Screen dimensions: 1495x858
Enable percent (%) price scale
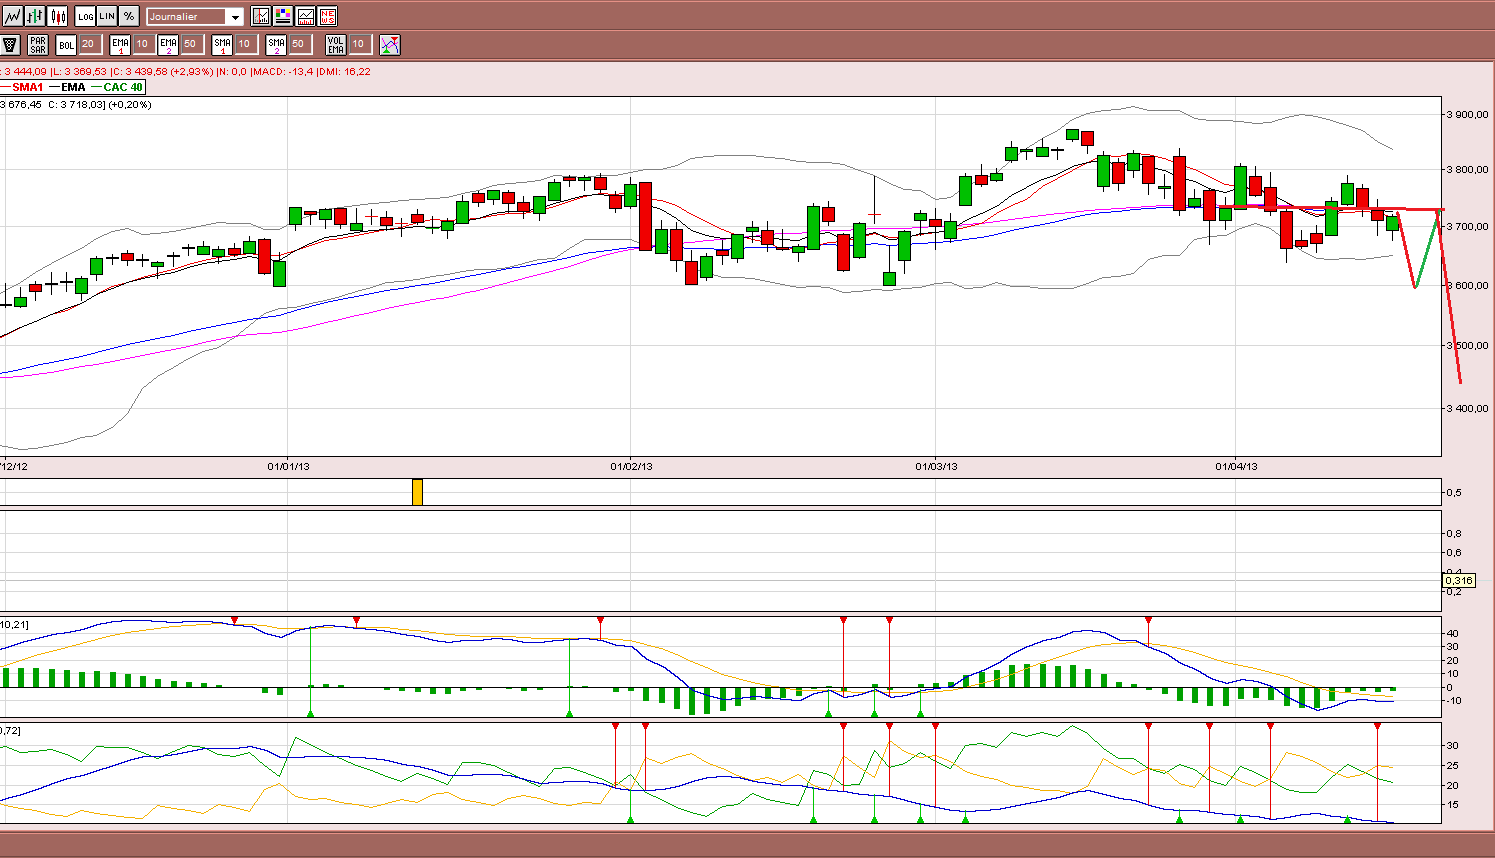[129, 16]
